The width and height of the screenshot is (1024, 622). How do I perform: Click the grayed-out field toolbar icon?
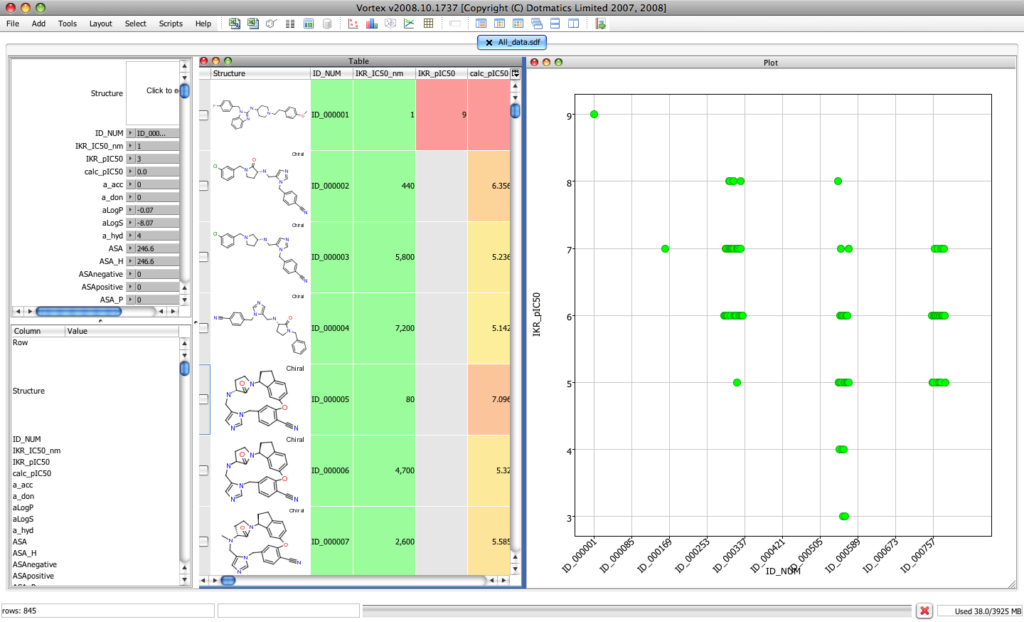(x=455, y=24)
